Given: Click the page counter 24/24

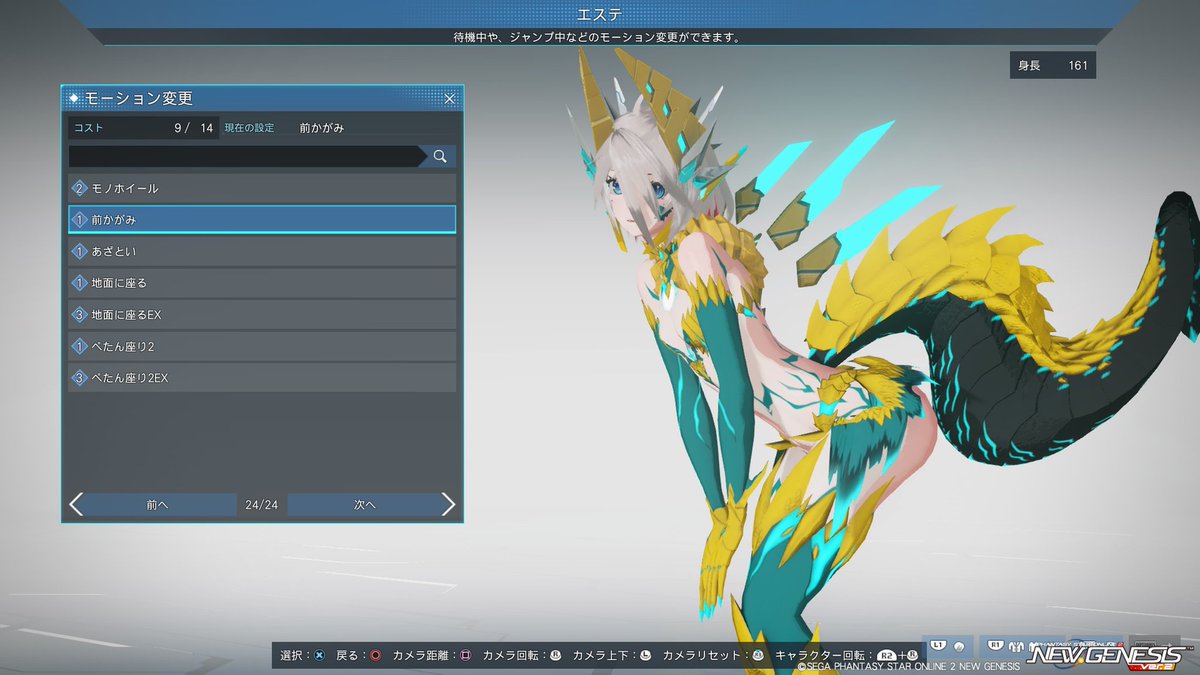Looking at the screenshot, I should point(262,505).
